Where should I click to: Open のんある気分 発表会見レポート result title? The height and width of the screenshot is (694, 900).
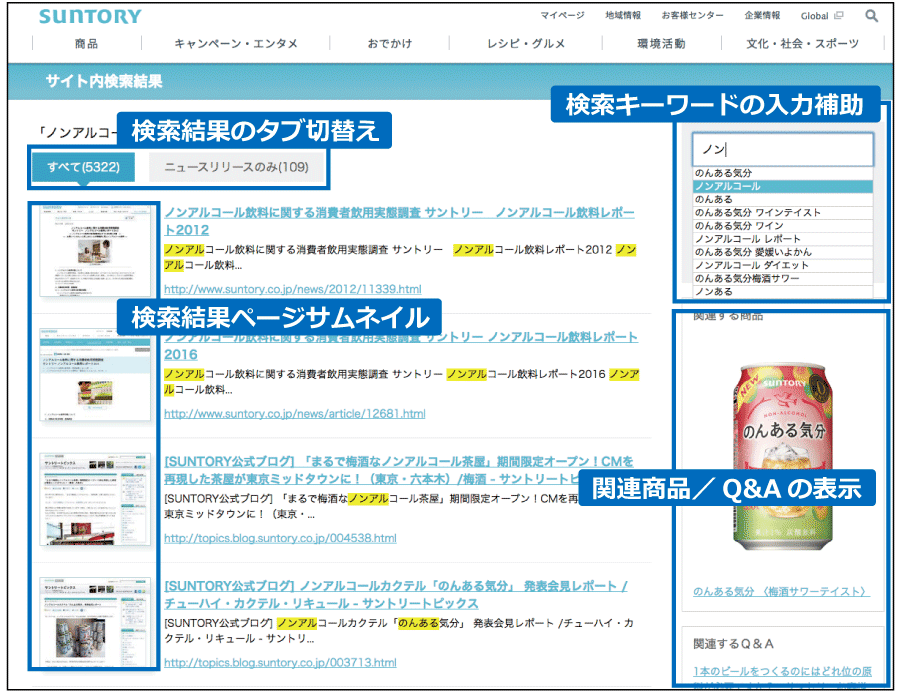pyautogui.click(x=396, y=595)
